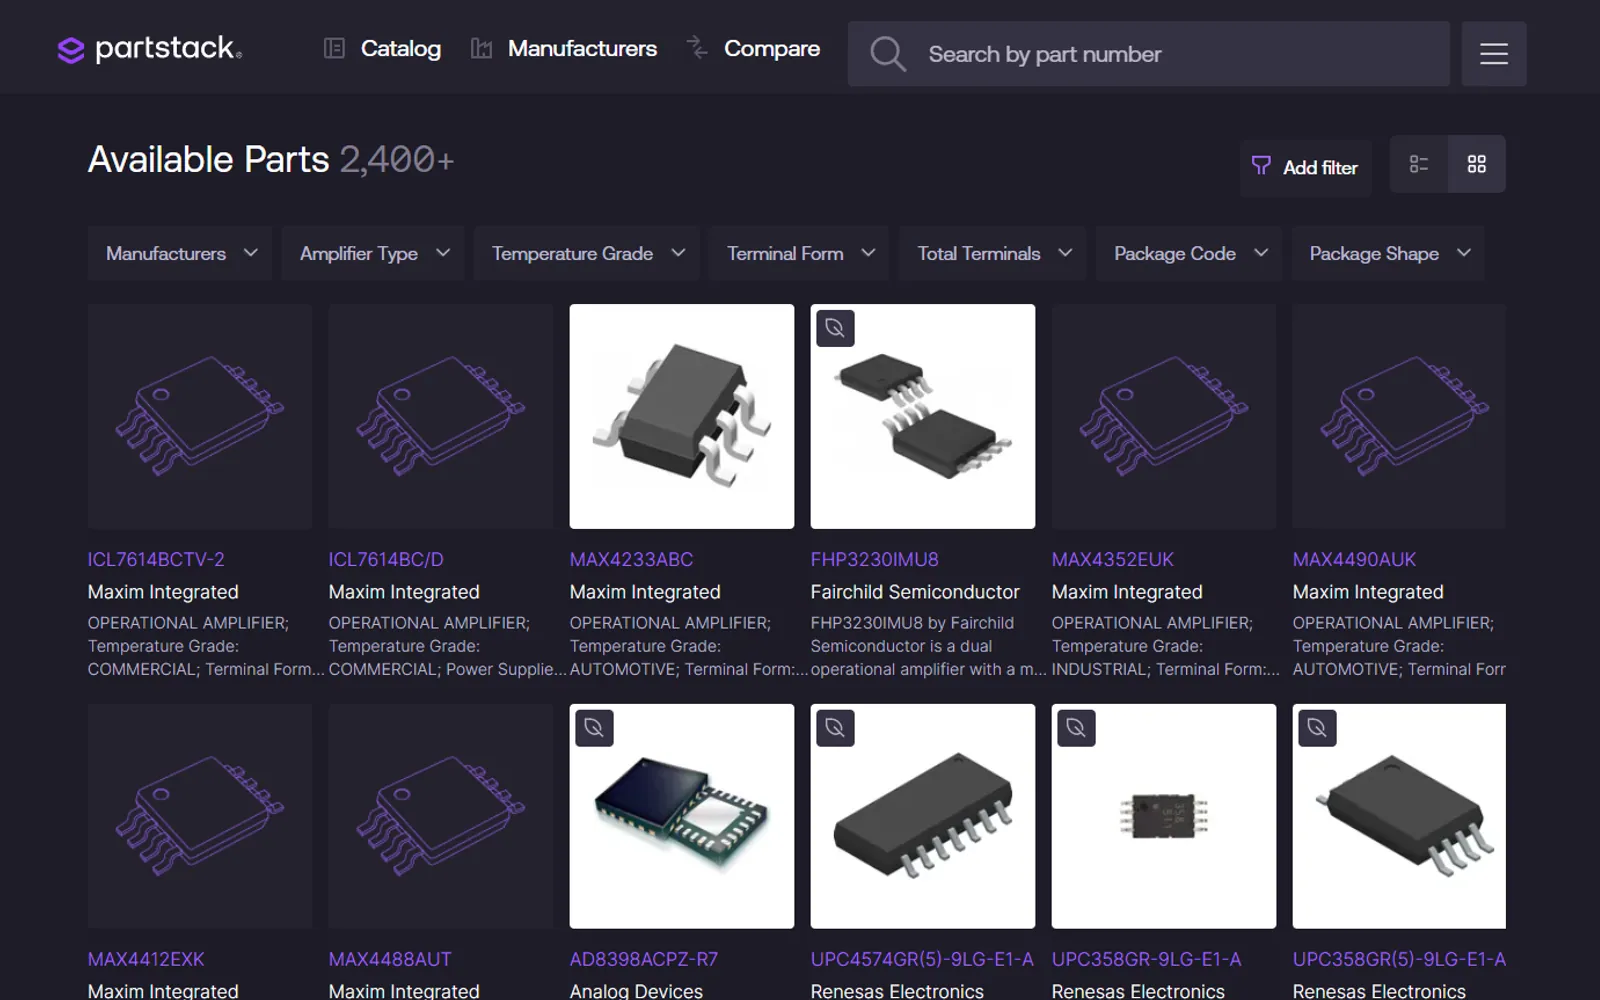Screen dimensions: 1600x1000
Task: Open part link ICL7614BCTV-2
Action: point(156,559)
